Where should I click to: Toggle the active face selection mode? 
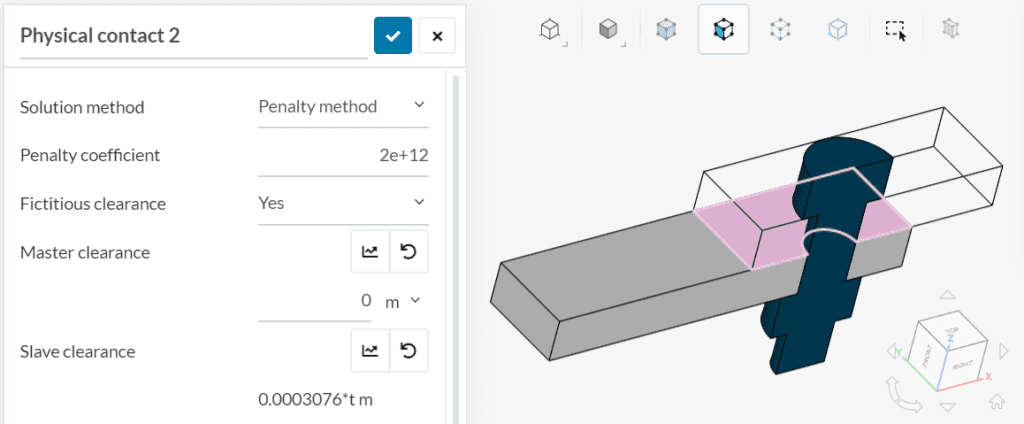[723, 30]
